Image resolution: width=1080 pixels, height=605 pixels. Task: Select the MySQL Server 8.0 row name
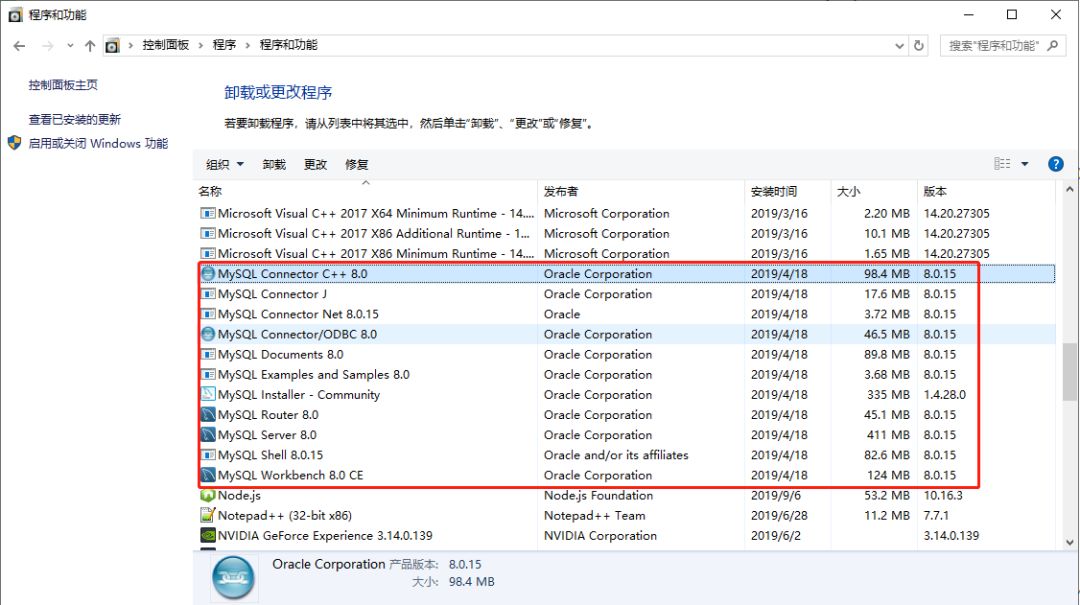[x=267, y=435]
